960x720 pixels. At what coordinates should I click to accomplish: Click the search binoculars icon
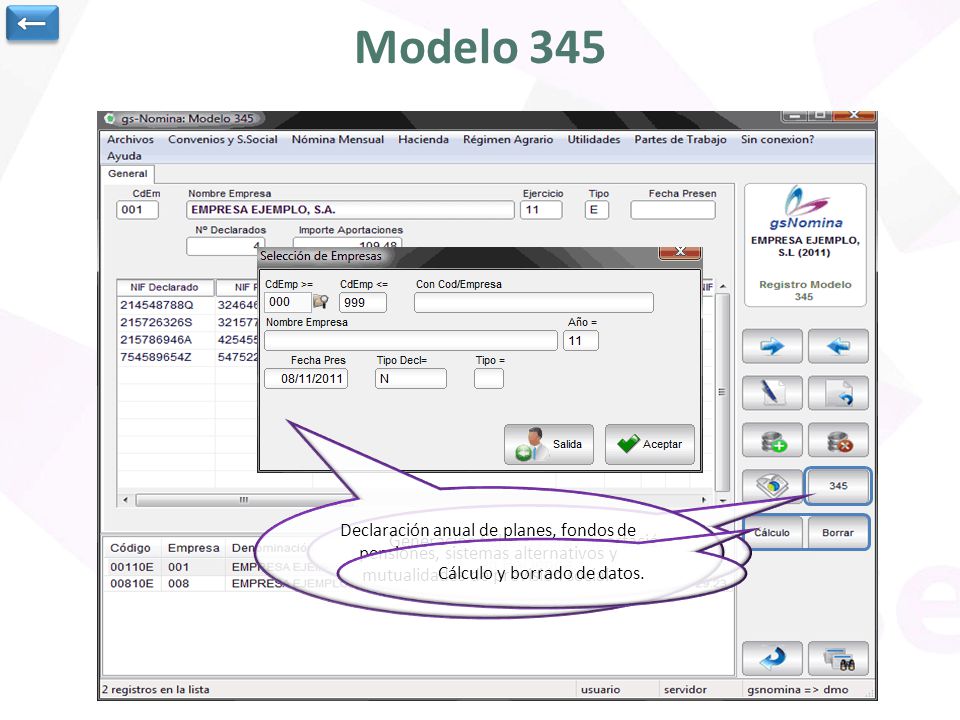pyautogui.click(x=838, y=658)
